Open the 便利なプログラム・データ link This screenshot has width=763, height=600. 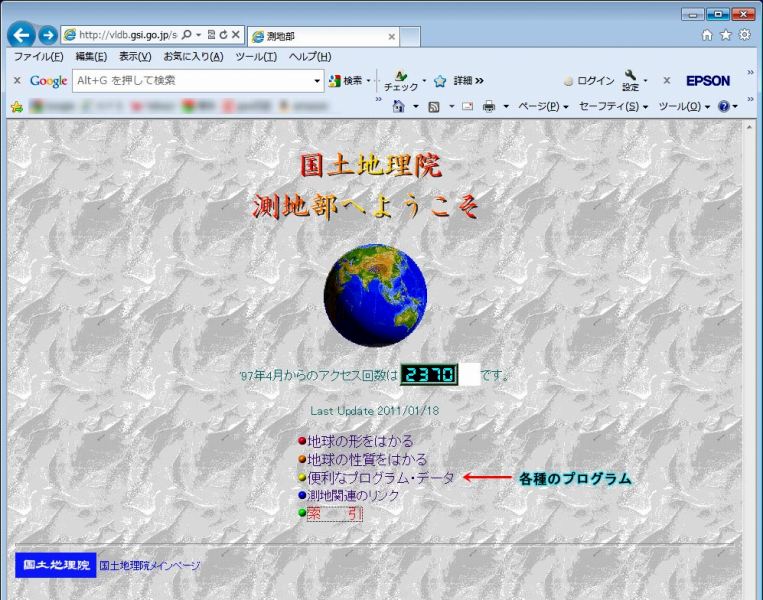(380, 478)
